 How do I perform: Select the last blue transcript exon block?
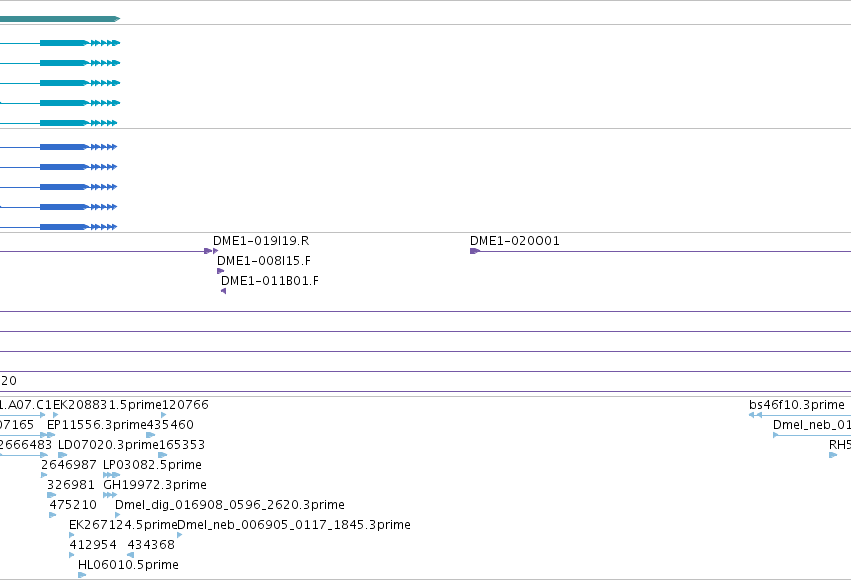click(63, 227)
